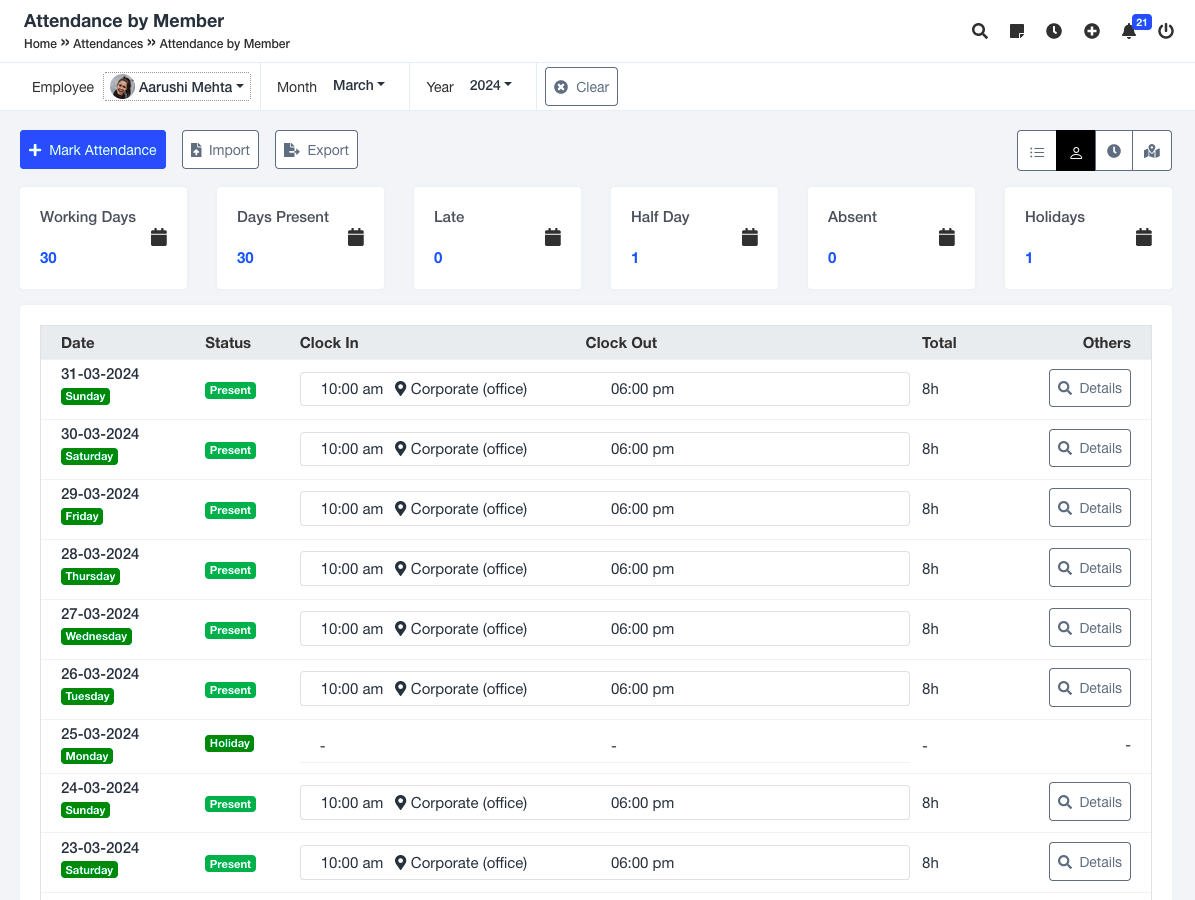The height and width of the screenshot is (900, 1195).
Task: Click the power logout icon
Action: point(1166,31)
